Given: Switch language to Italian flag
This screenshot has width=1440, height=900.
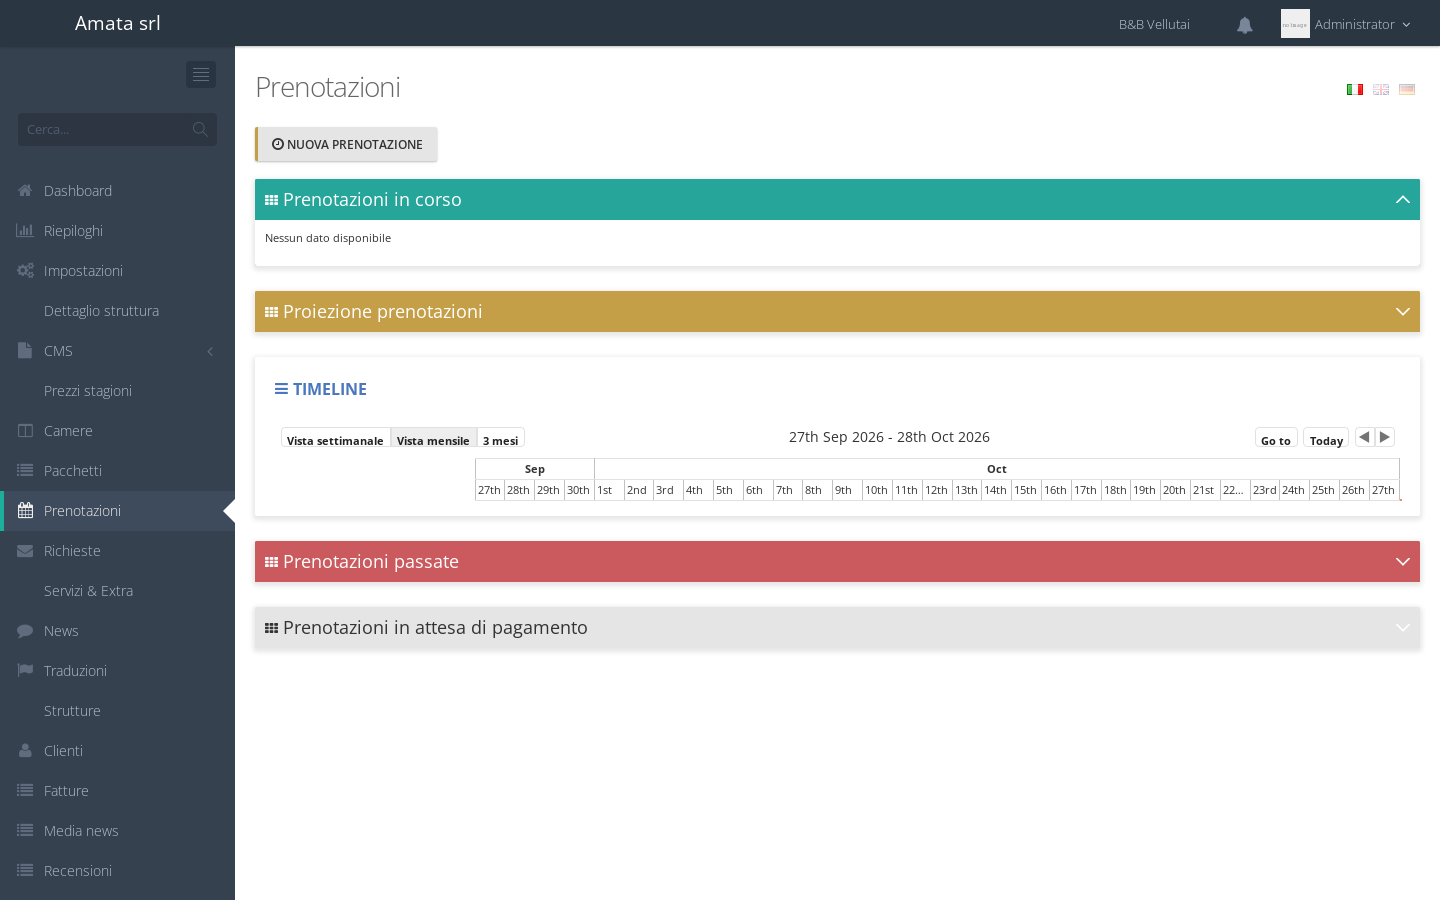Looking at the screenshot, I should point(1355,89).
